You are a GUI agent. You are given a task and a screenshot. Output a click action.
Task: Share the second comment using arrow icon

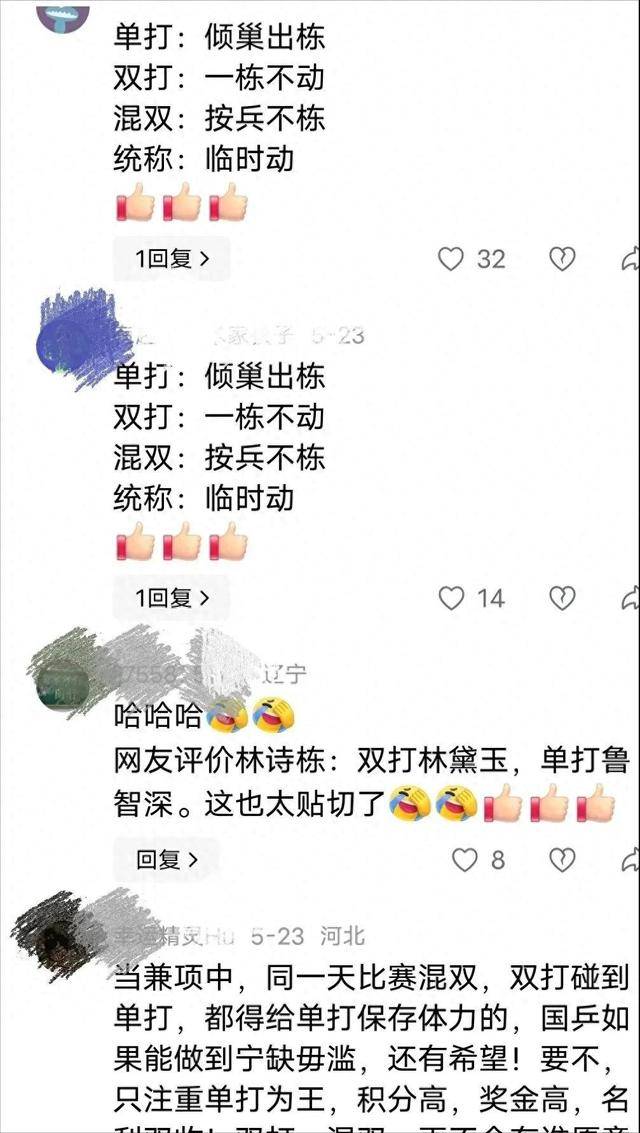[631, 598]
